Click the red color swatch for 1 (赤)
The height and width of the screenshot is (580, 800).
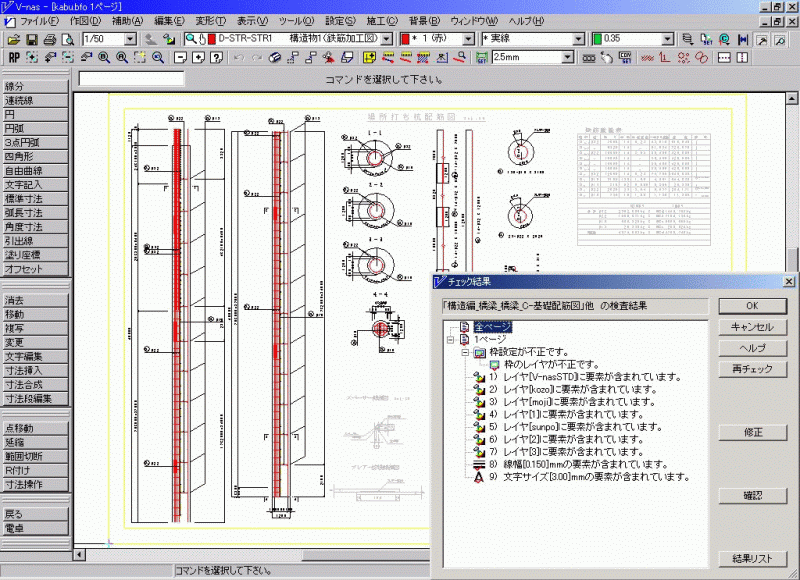(x=403, y=39)
